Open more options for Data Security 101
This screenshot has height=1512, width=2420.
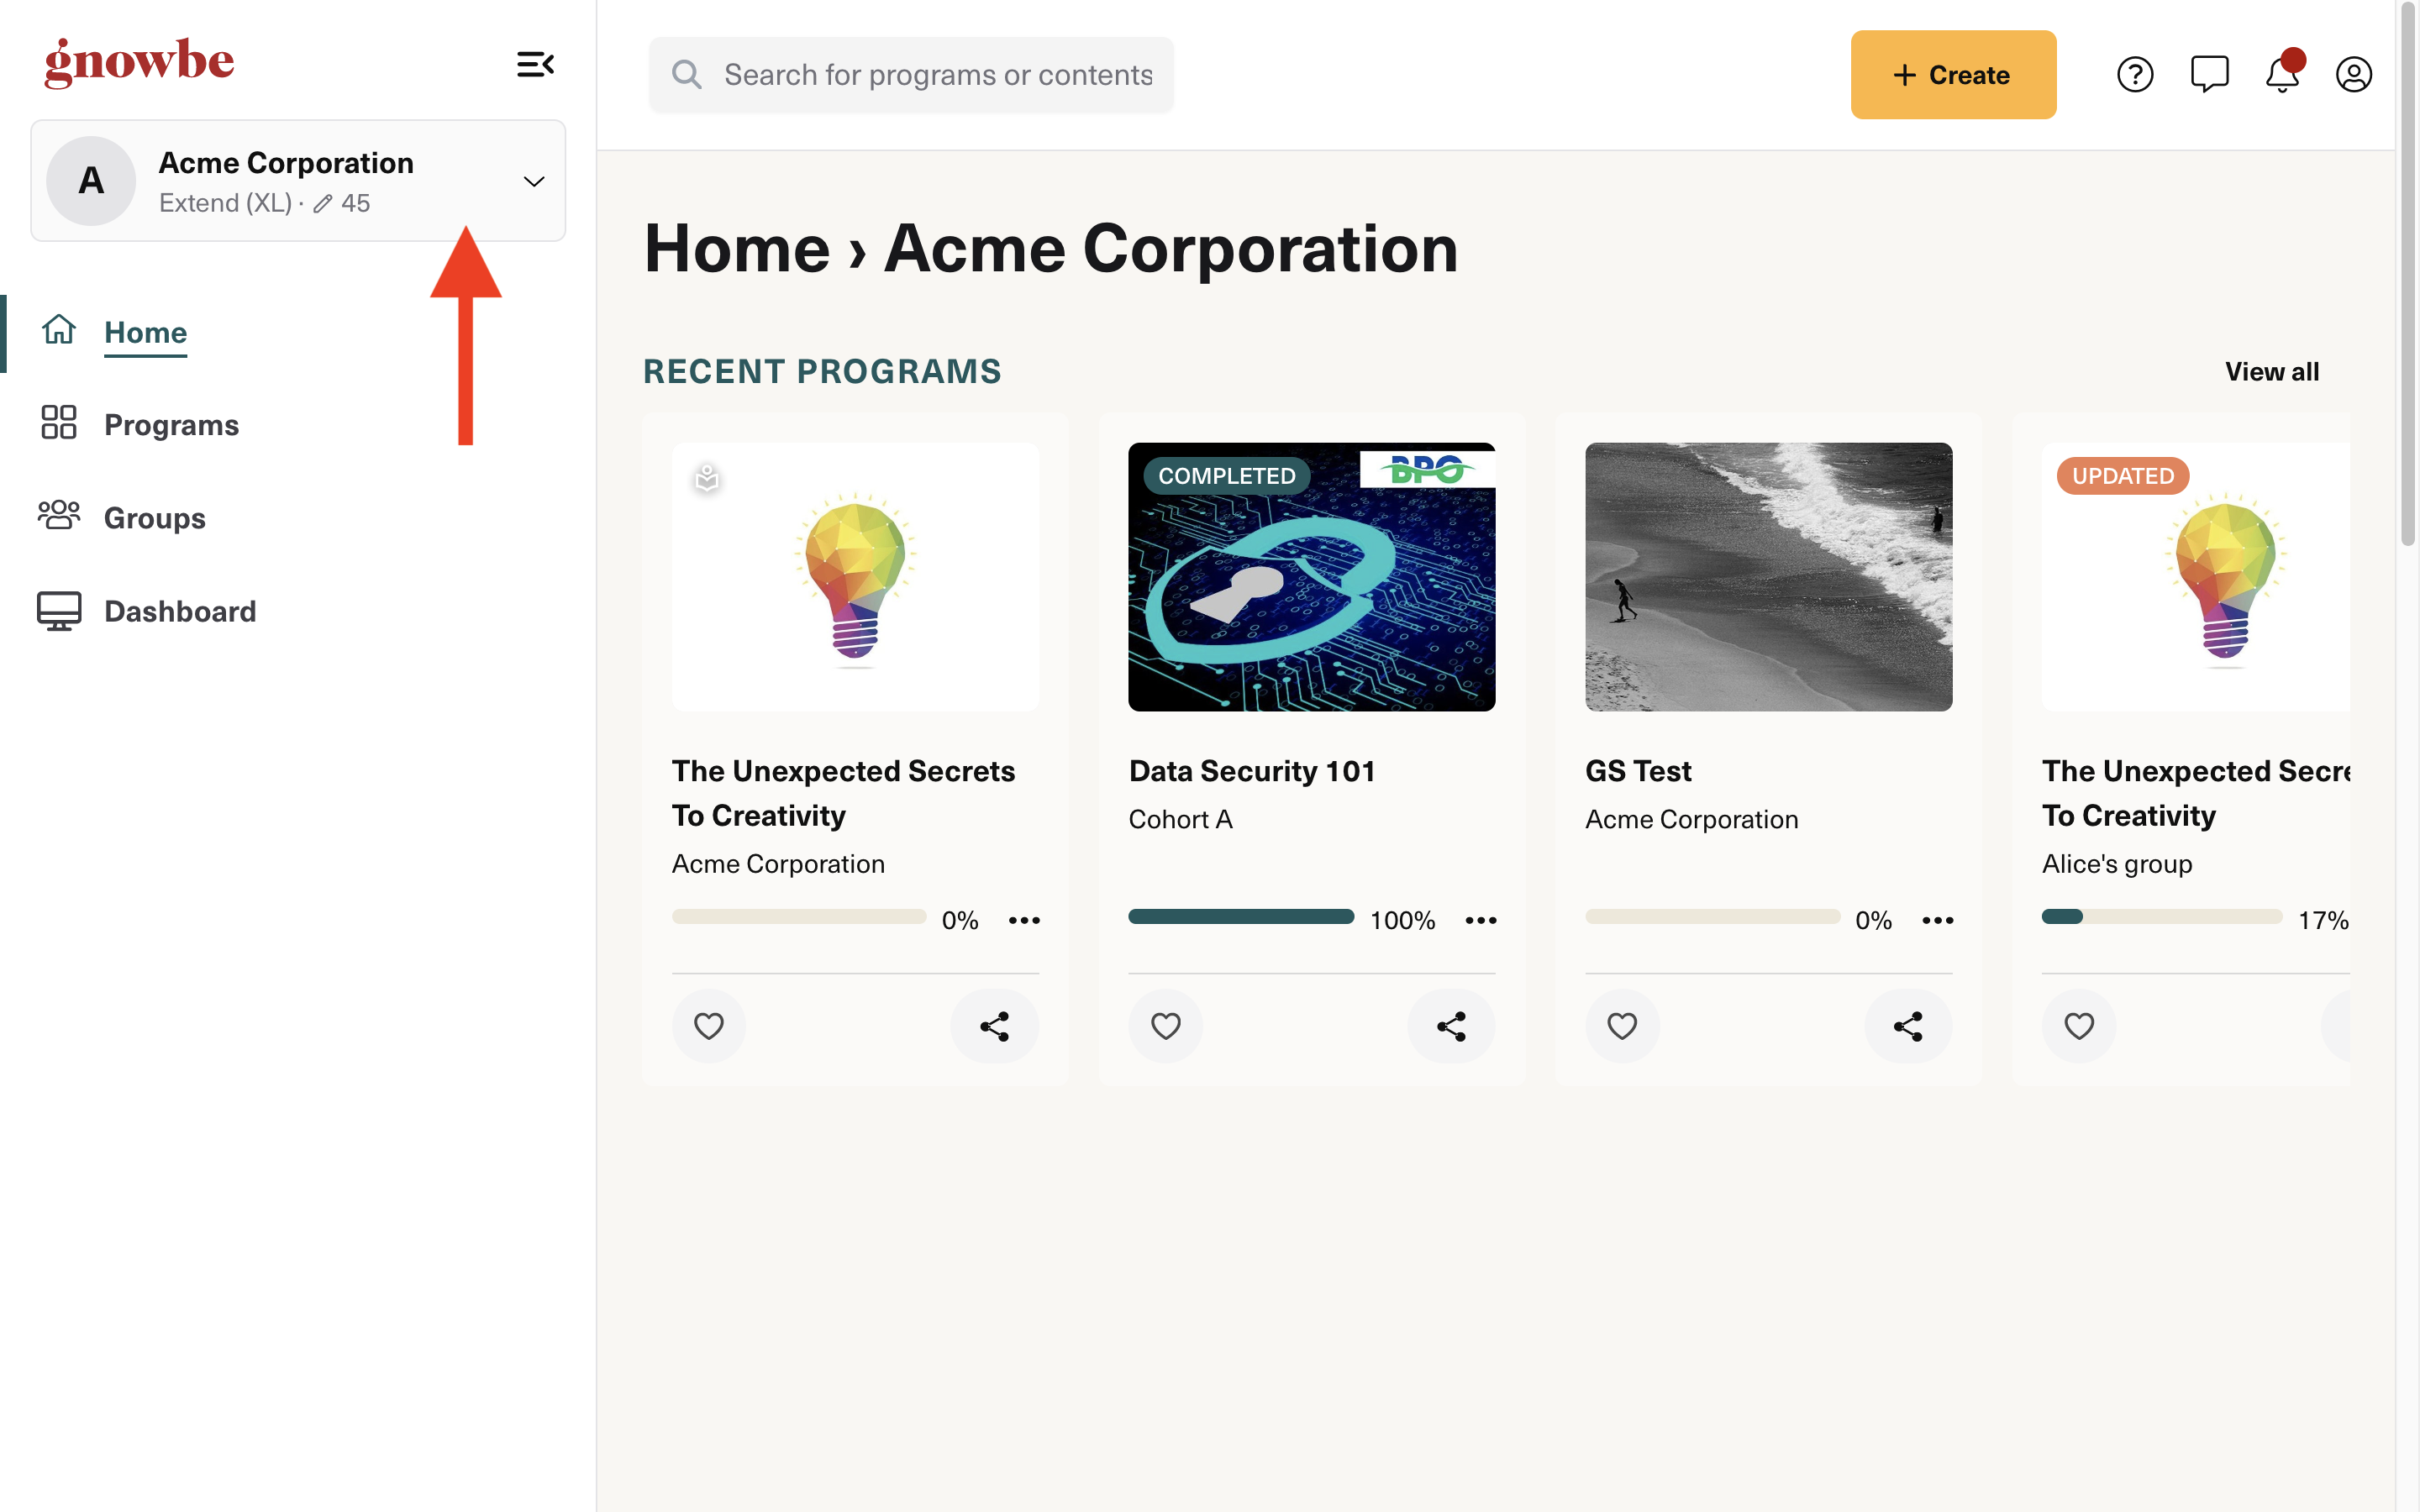pos(1481,920)
